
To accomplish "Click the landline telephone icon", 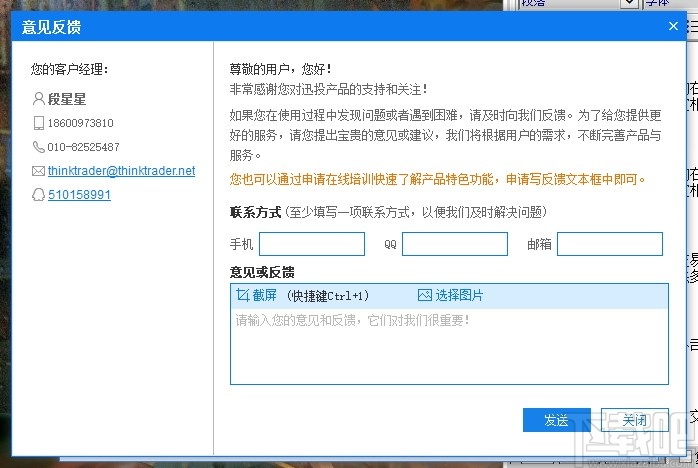I will coord(39,147).
